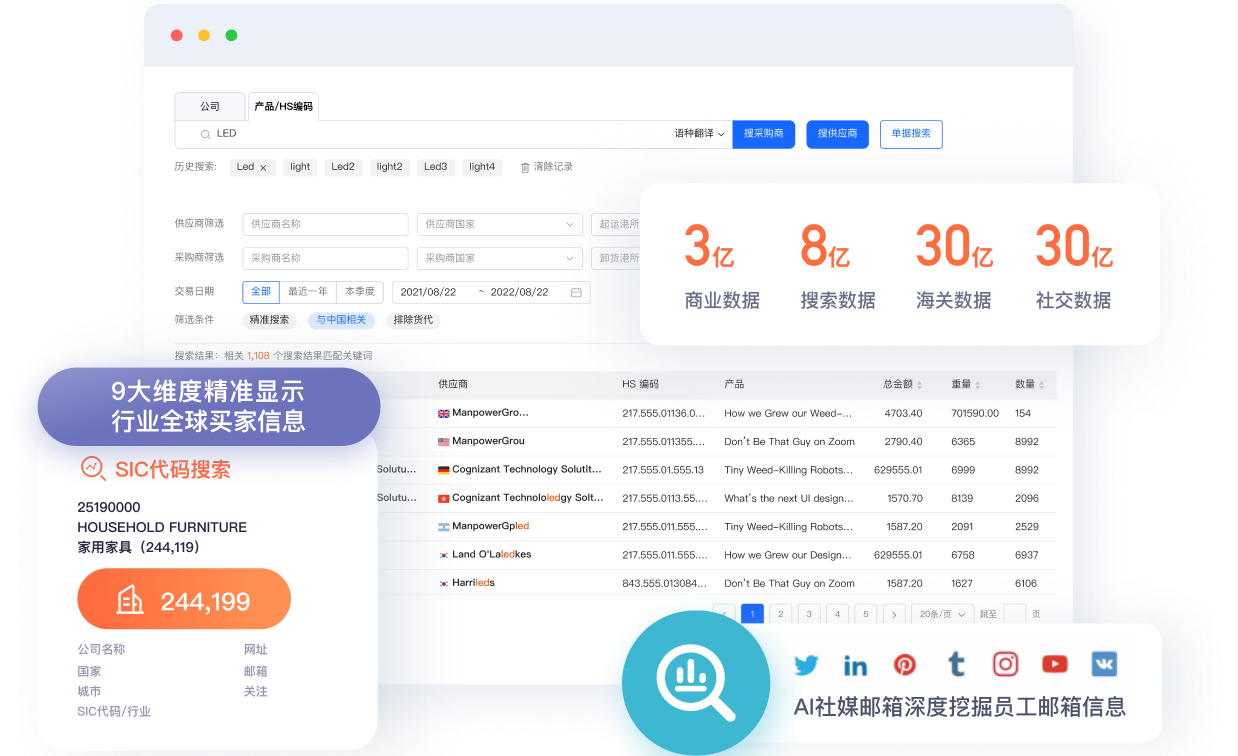Click the calendar icon in date range
The width and height of the screenshot is (1238, 756).
(x=576, y=292)
